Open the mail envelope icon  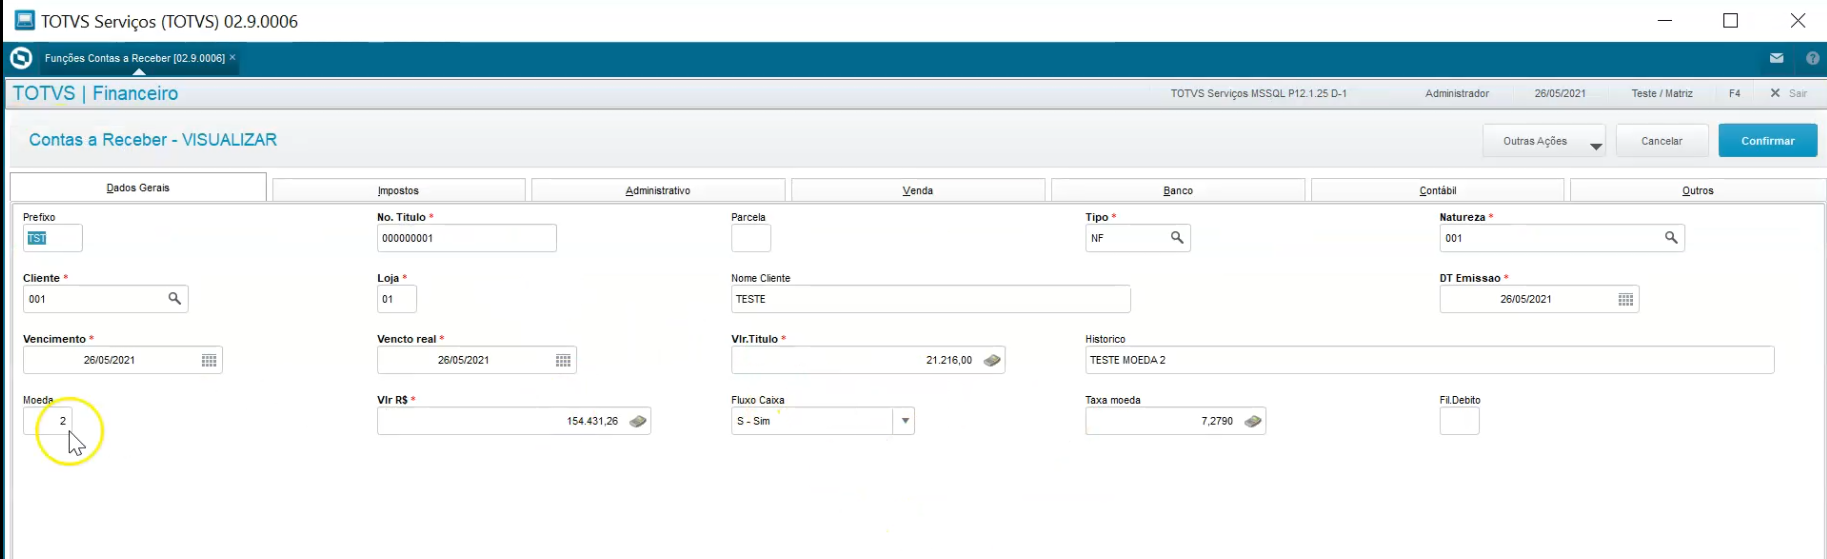[1776, 58]
